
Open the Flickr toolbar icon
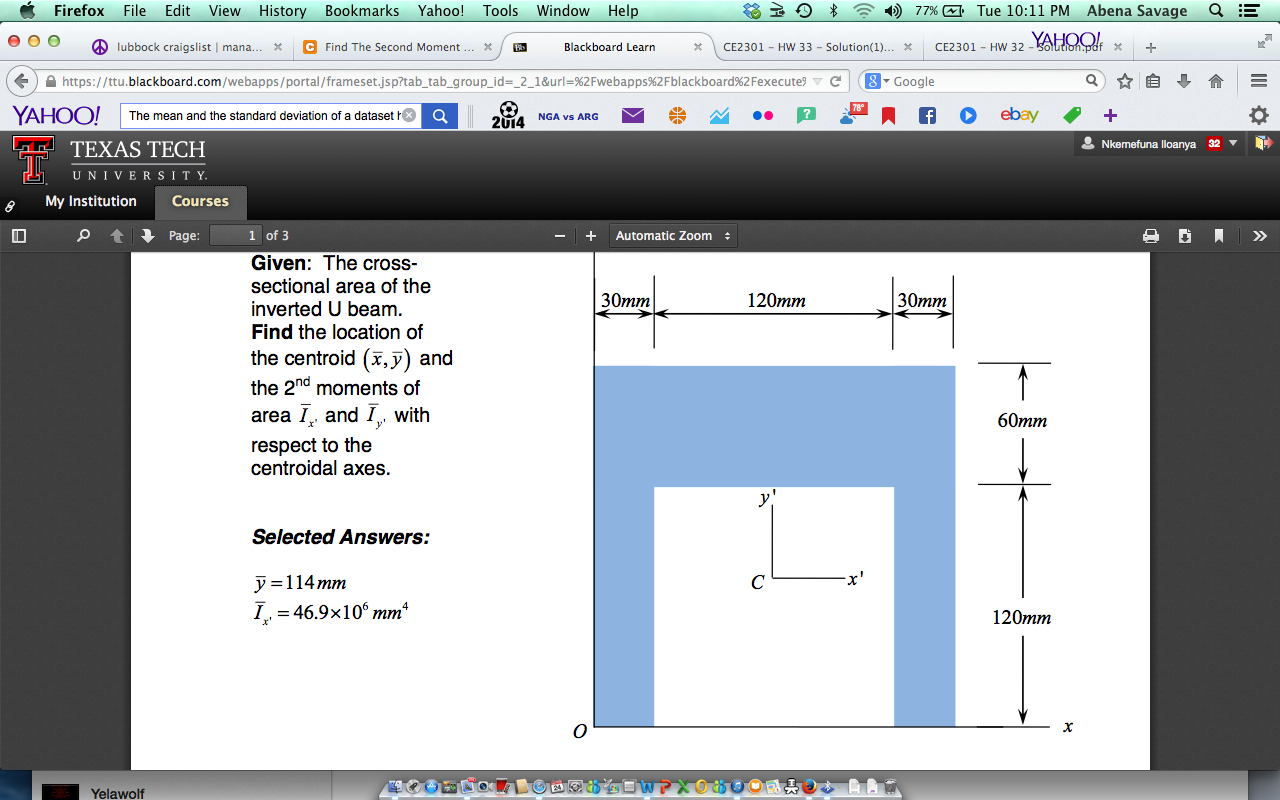pyautogui.click(x=763, y=116)
